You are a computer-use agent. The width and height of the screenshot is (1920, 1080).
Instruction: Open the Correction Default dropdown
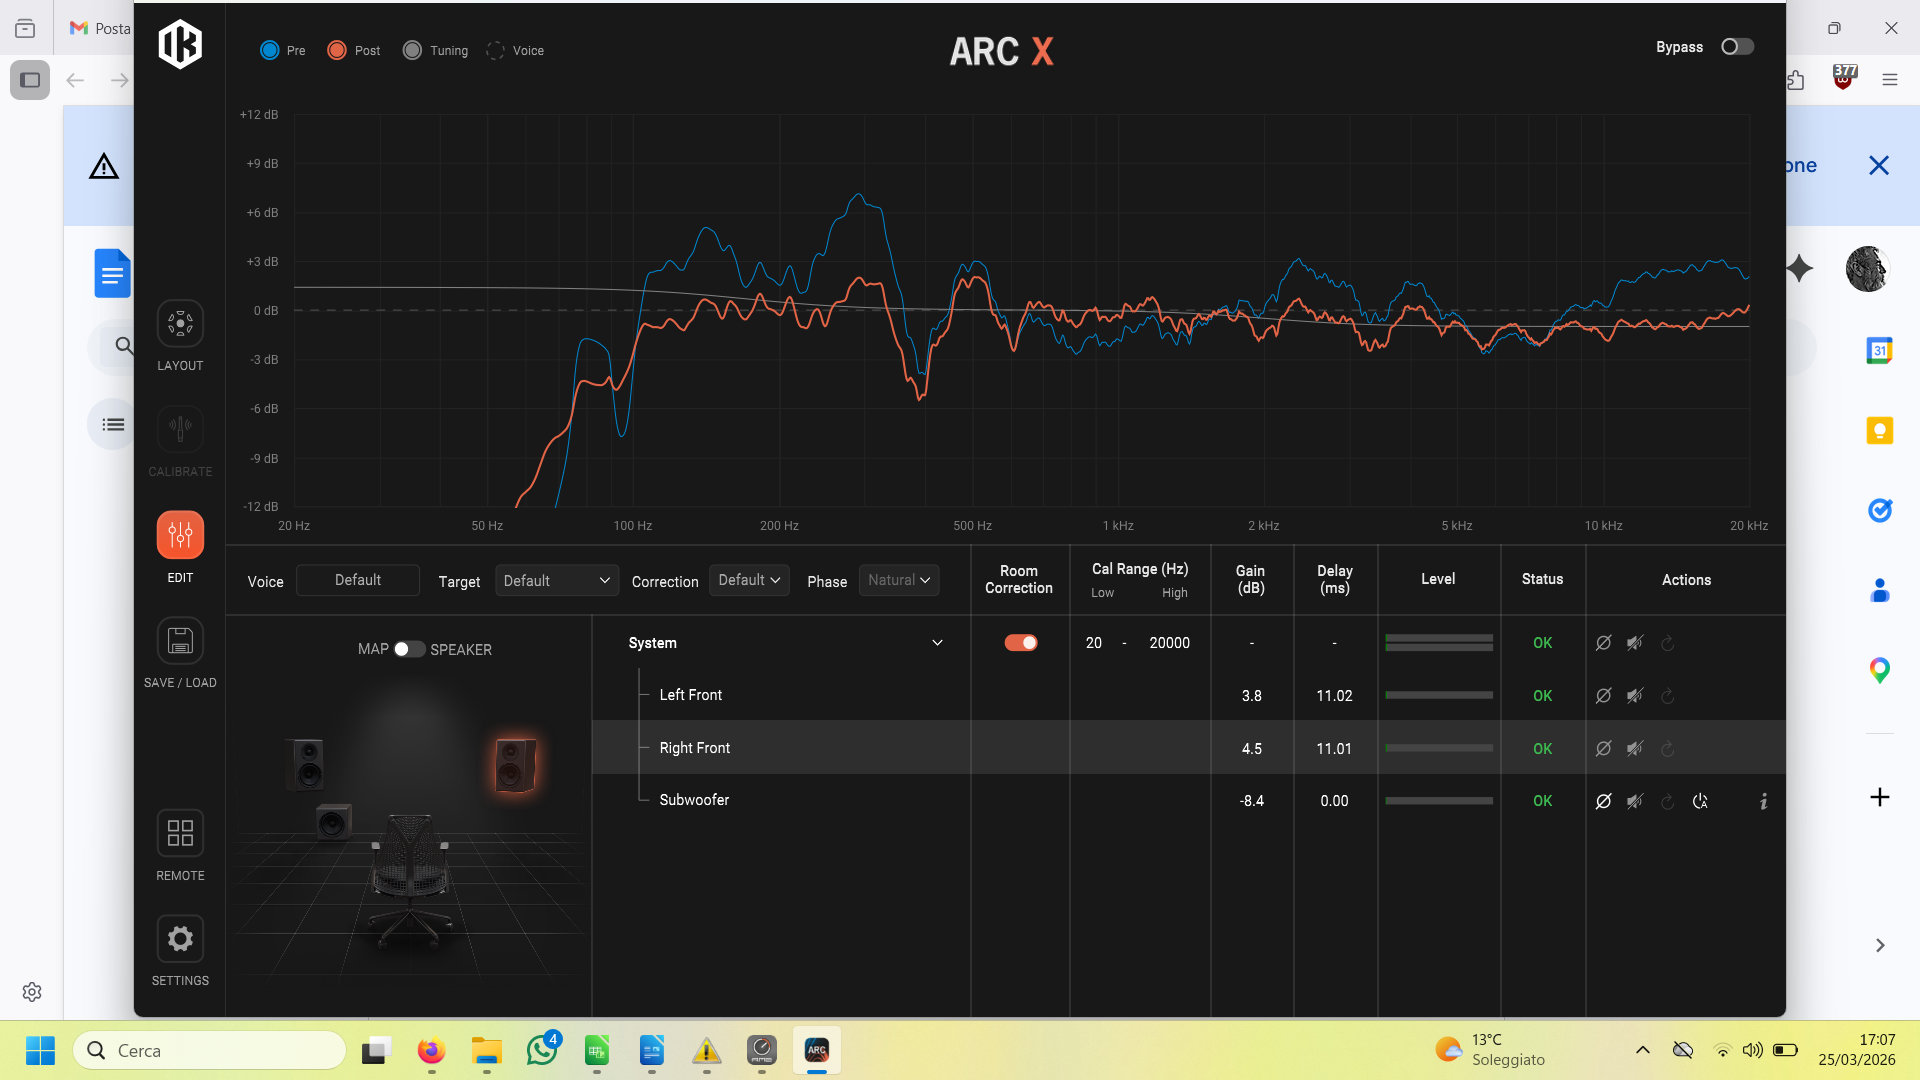pyautogui.click(x=749, y=580)
